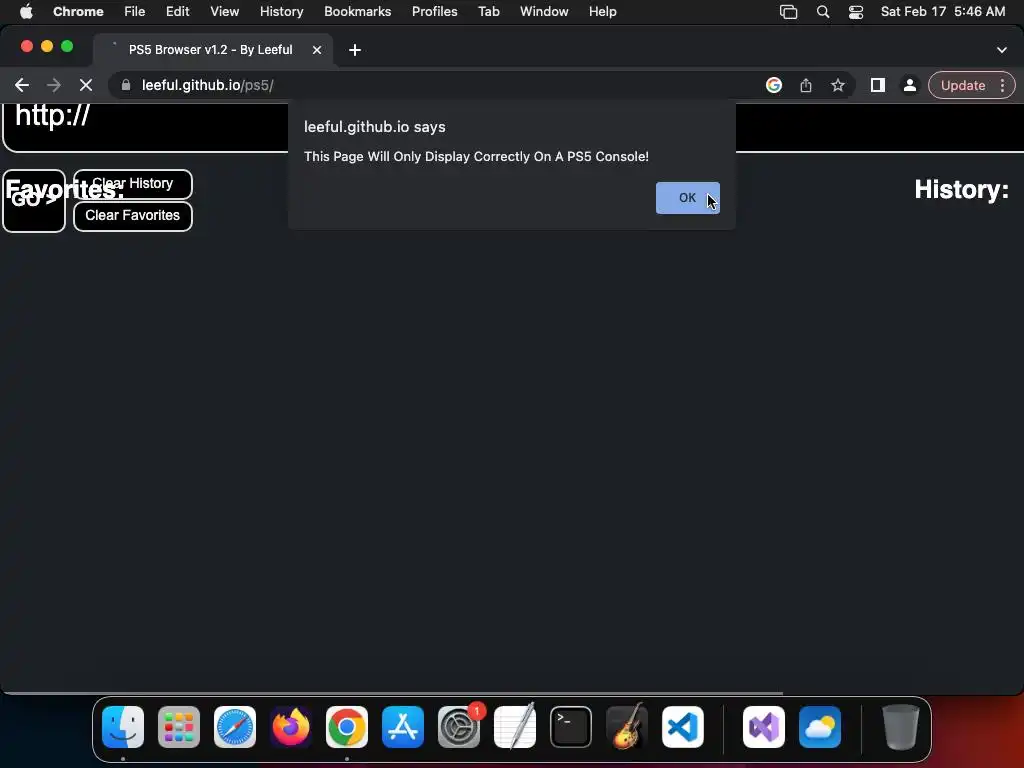
Task: Open the App Store from the Dock
Action: (x=403, y=727)
